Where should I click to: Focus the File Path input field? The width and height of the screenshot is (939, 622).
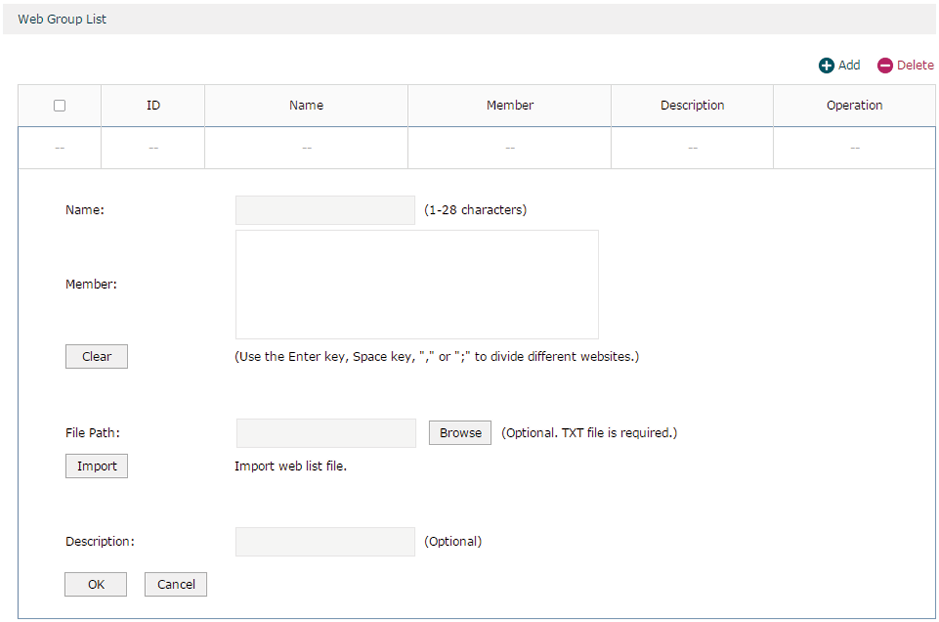tap(326, 433)
